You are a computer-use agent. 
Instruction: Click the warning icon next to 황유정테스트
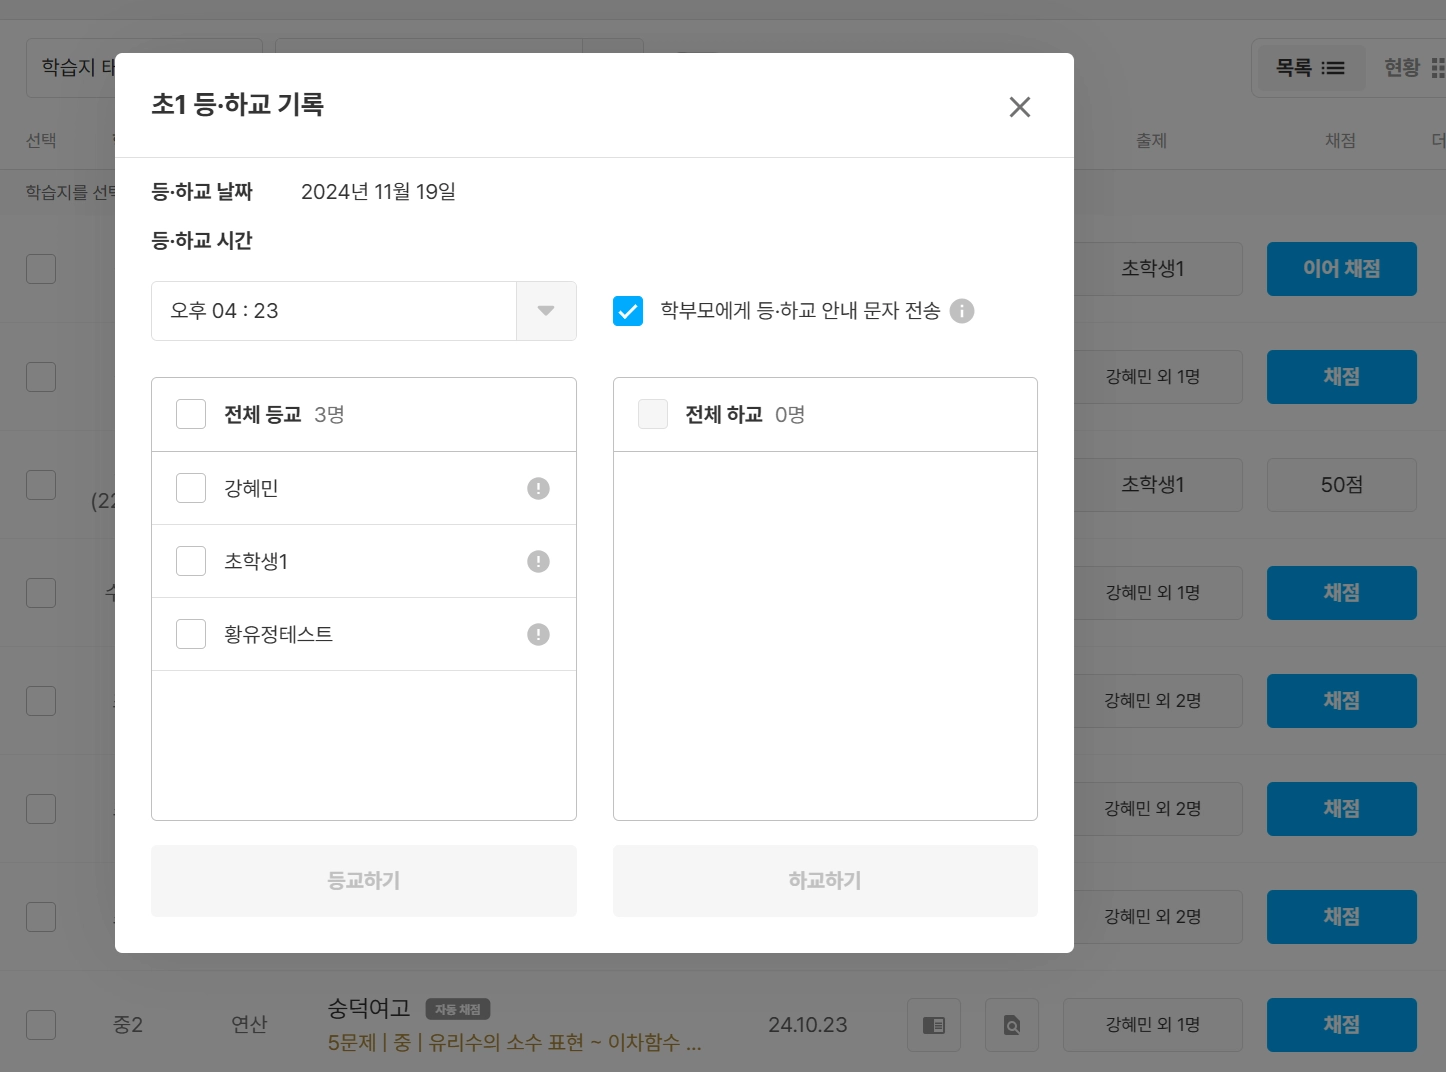point(538,634)
